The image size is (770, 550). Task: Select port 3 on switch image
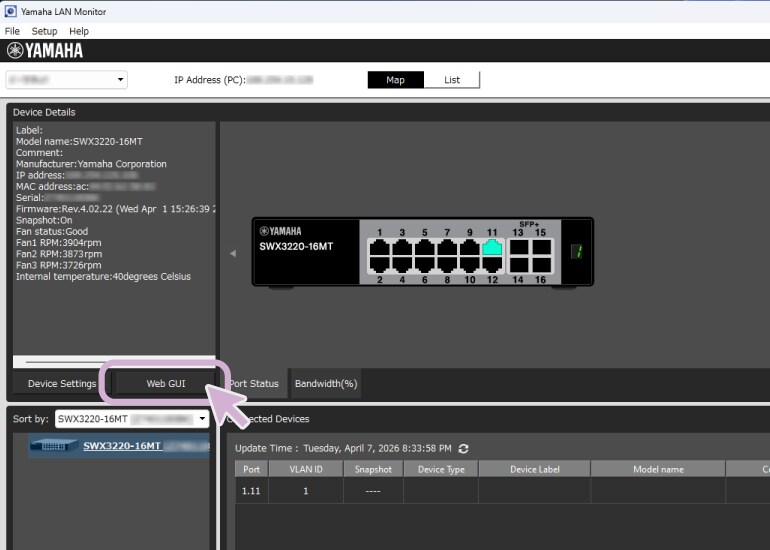click(402, 247)
